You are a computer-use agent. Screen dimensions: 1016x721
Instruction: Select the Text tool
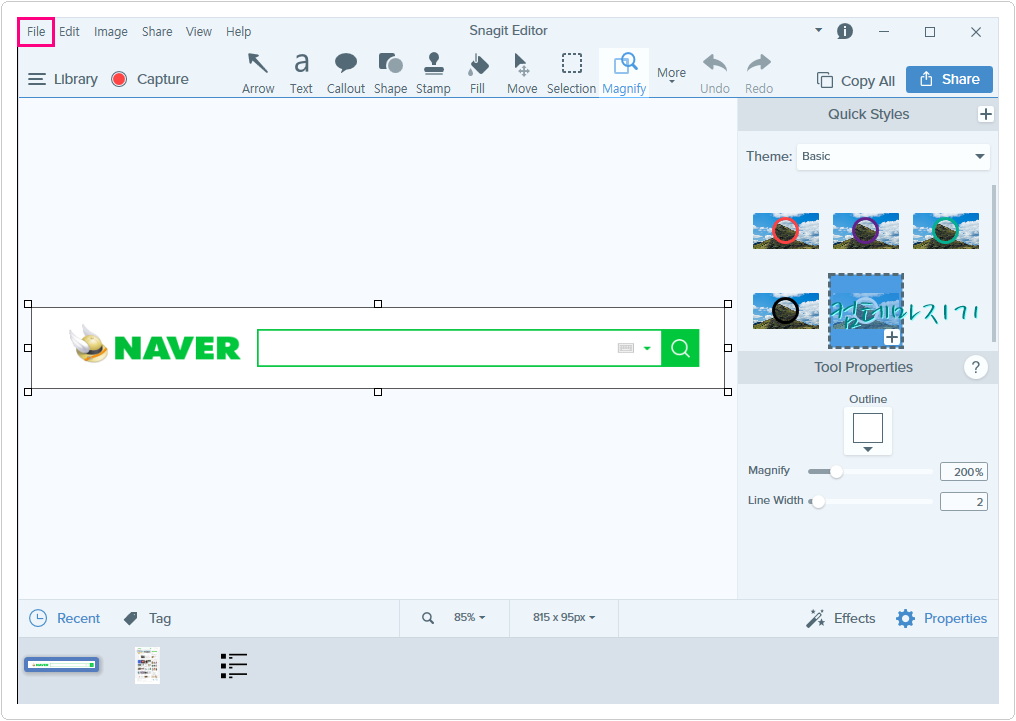(301, 73)
